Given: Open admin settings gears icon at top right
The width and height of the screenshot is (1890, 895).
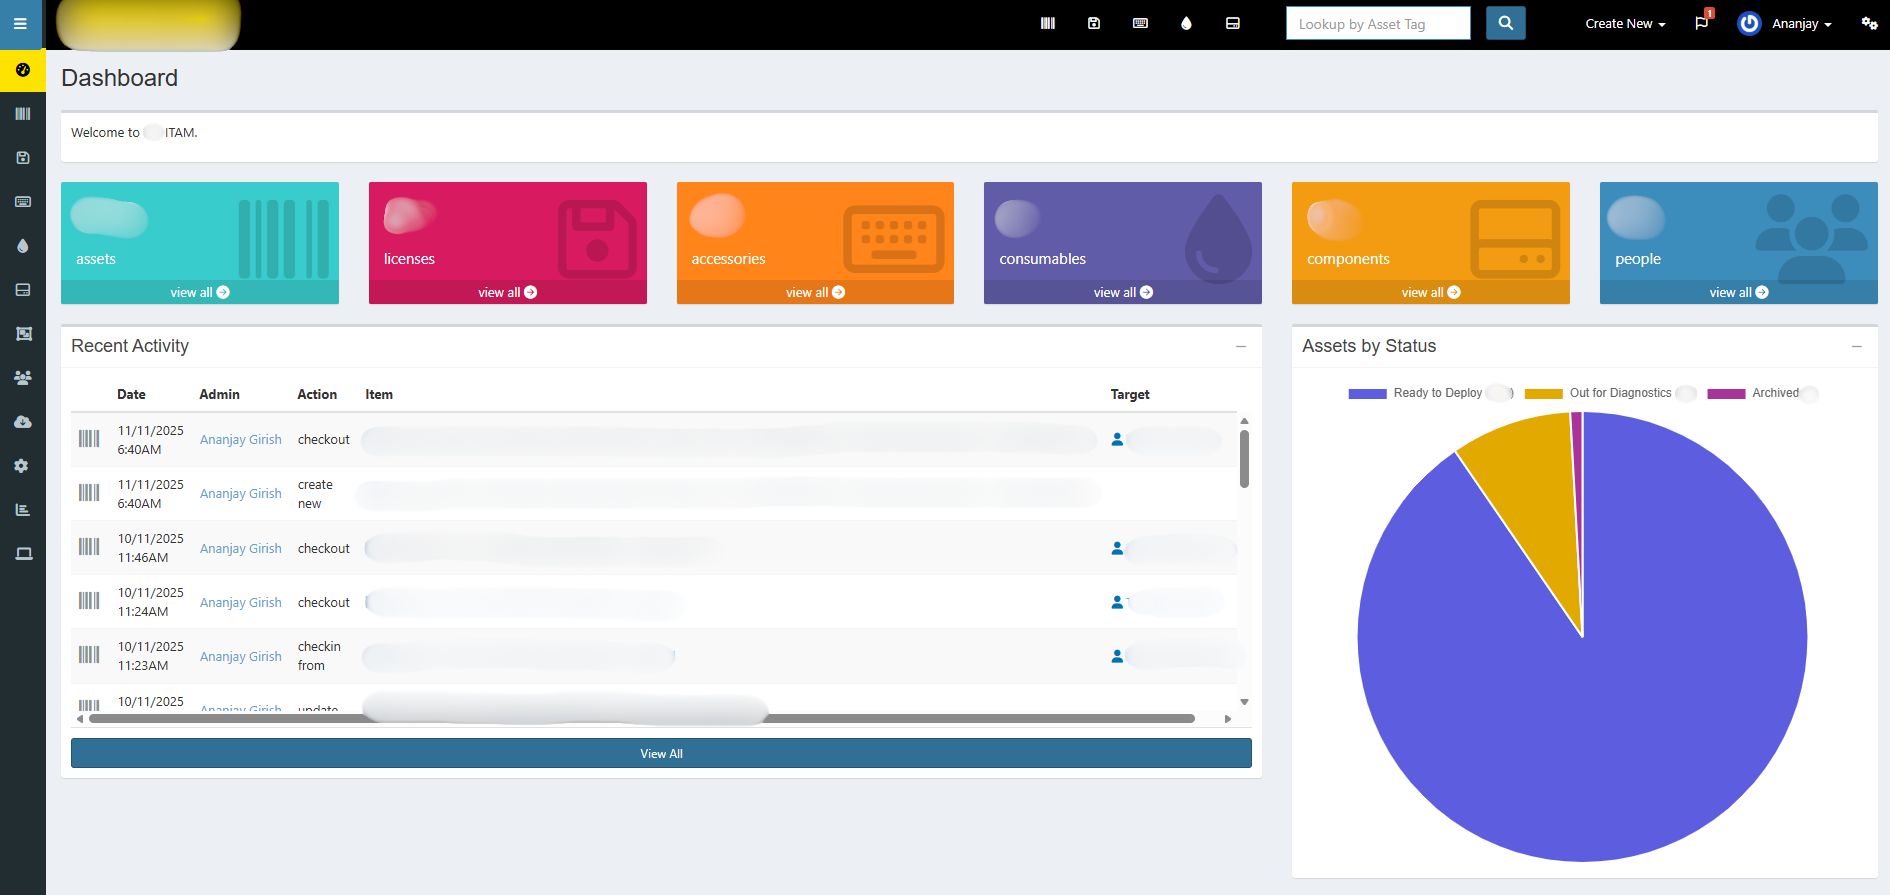Looking at the screenshot, I should 1869,23.
